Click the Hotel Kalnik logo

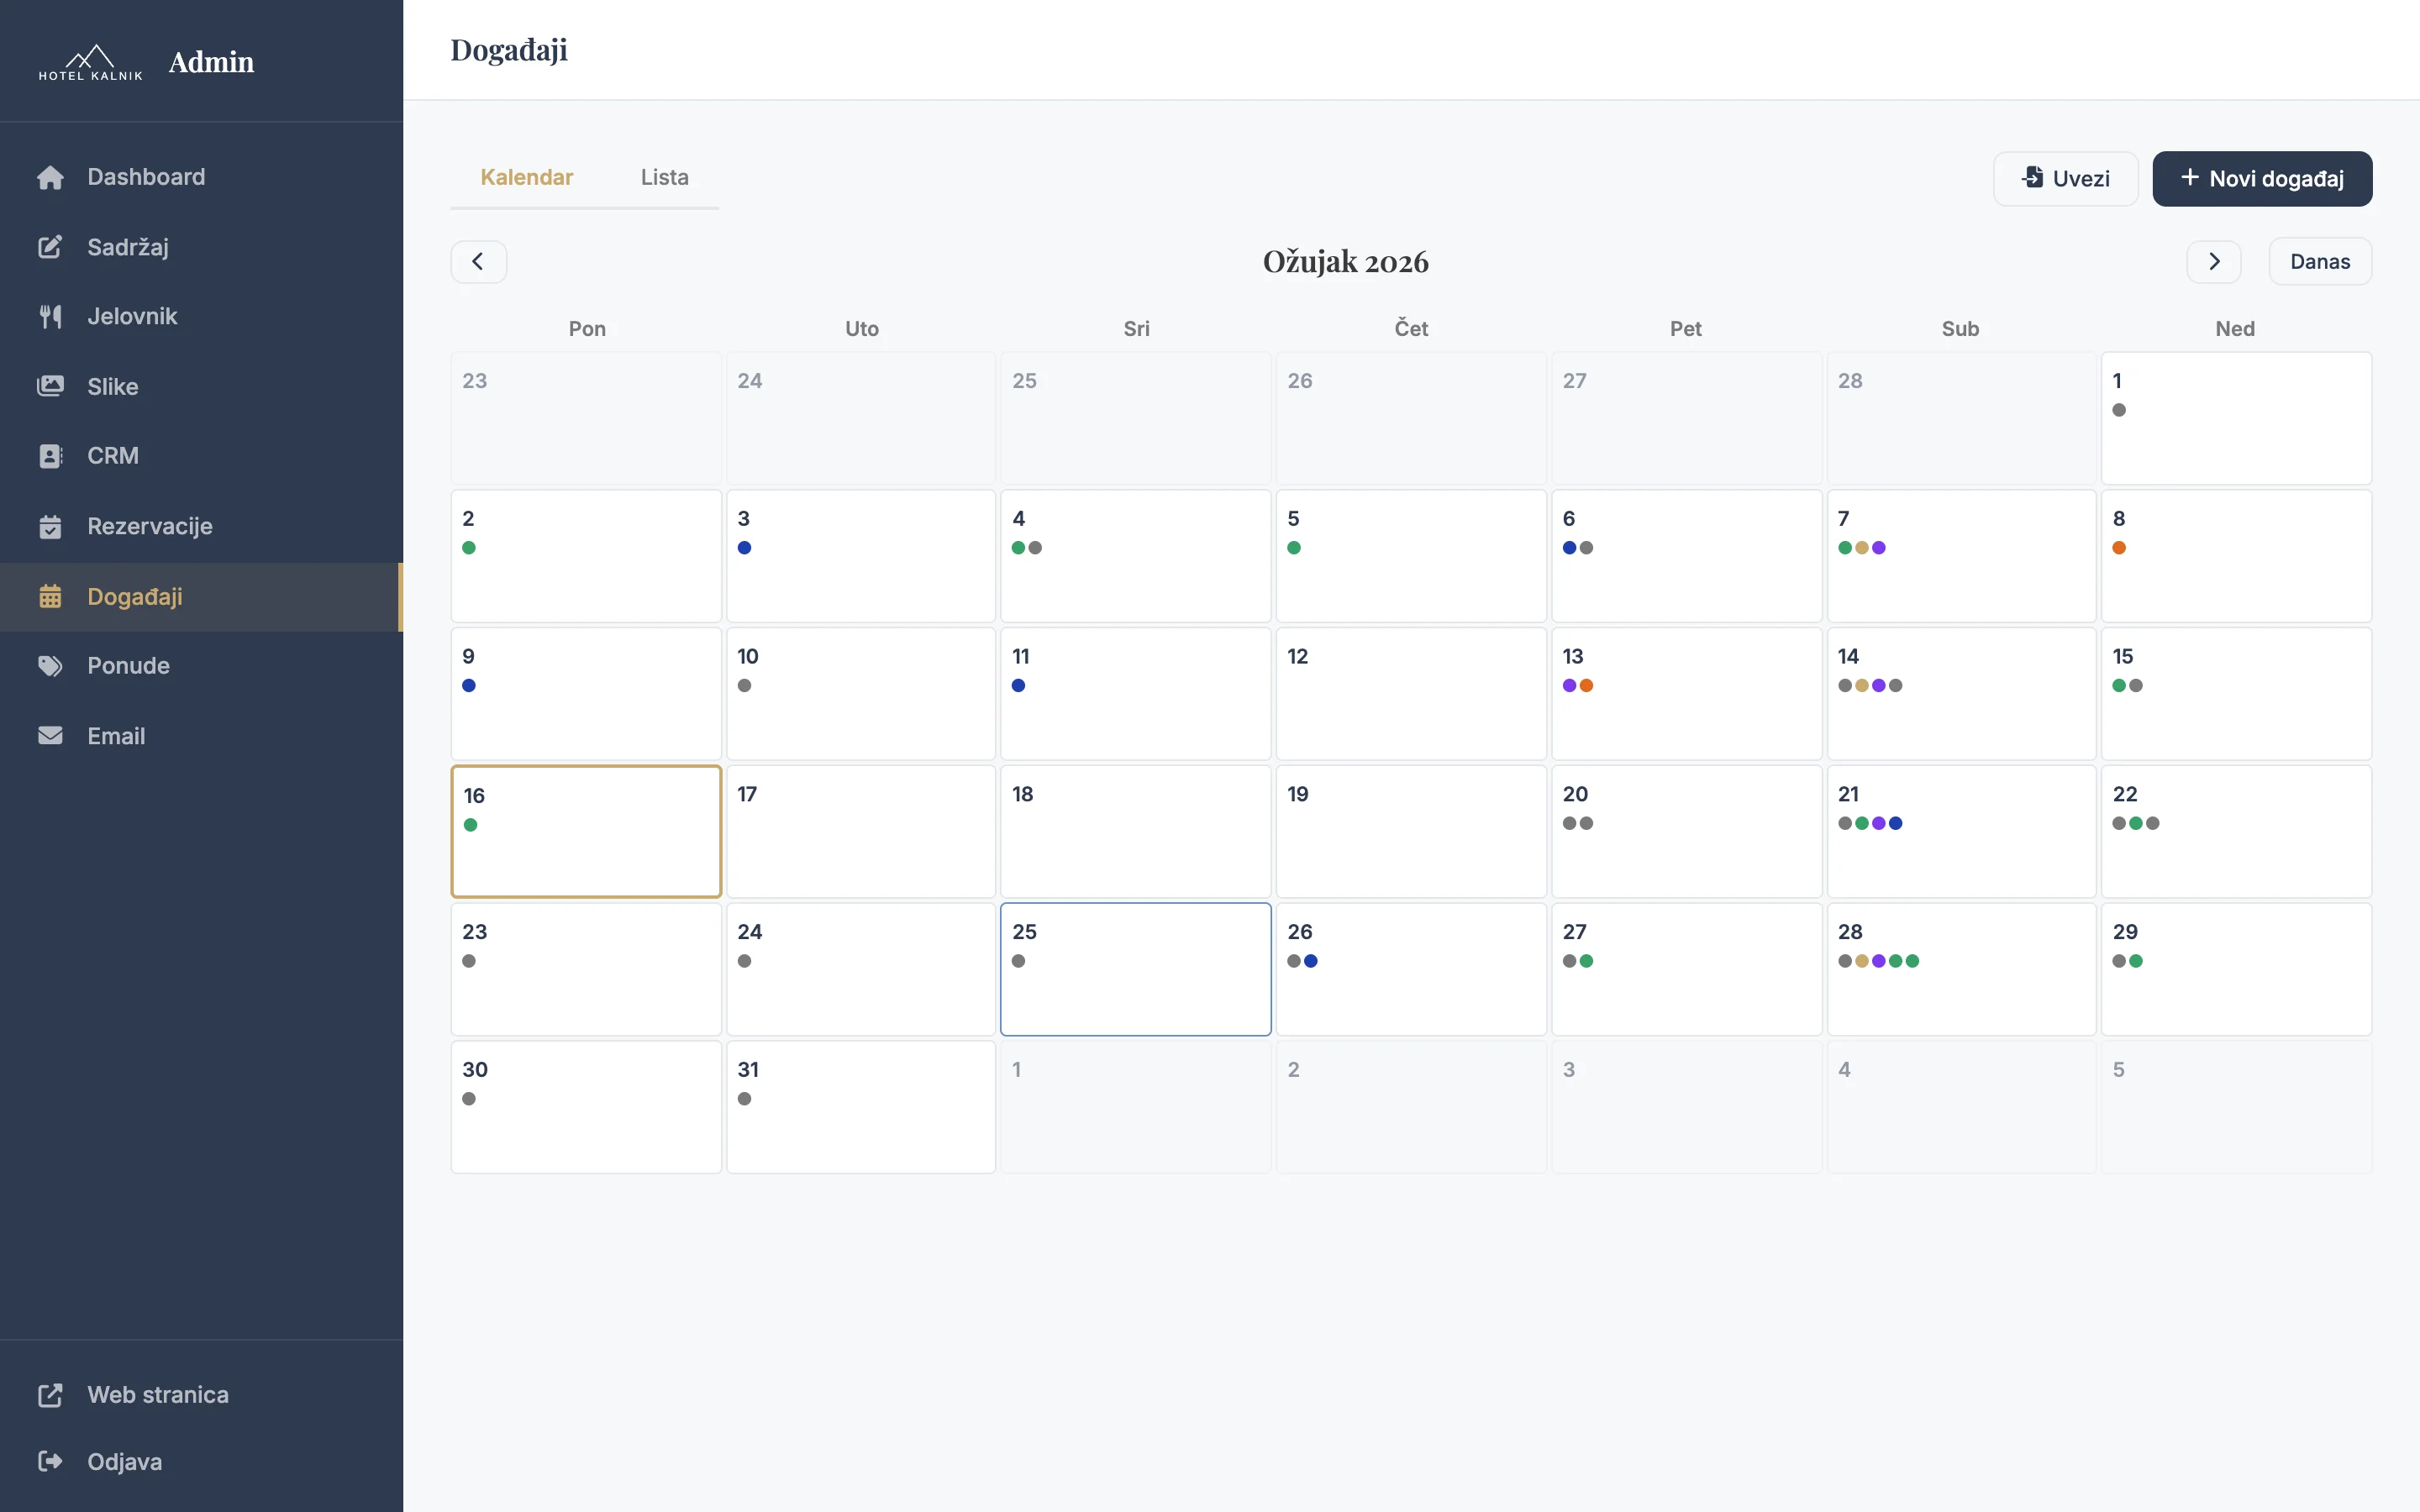coord(91,62)
